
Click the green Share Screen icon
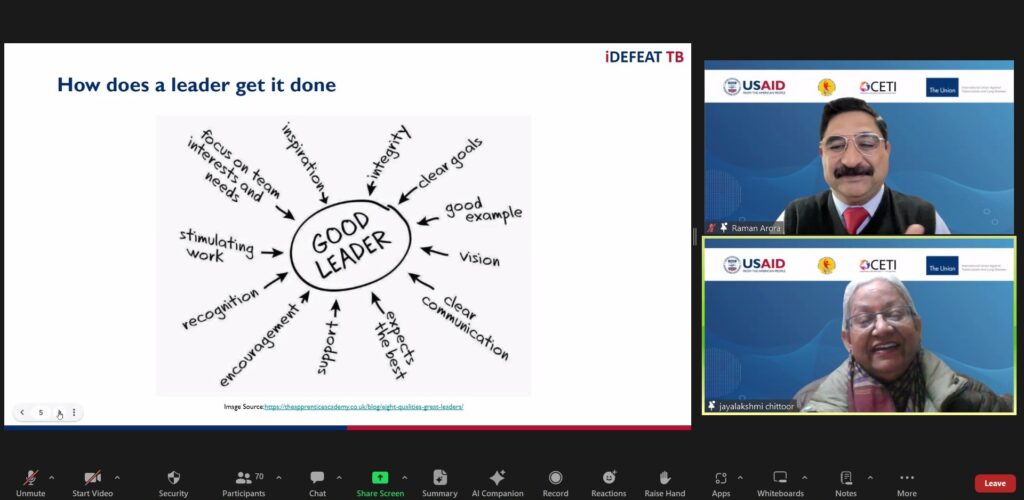380,478
